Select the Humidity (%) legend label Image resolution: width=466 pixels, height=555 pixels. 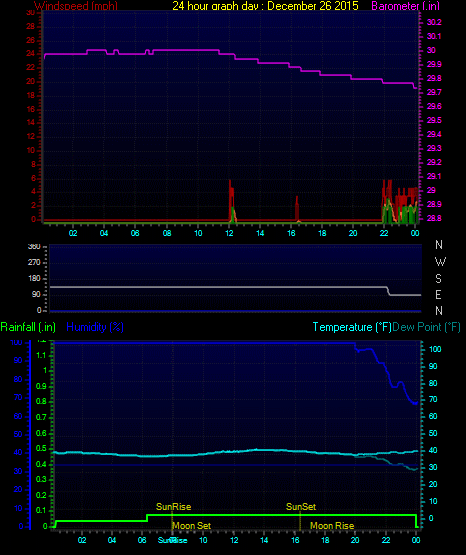pos(95,327)
